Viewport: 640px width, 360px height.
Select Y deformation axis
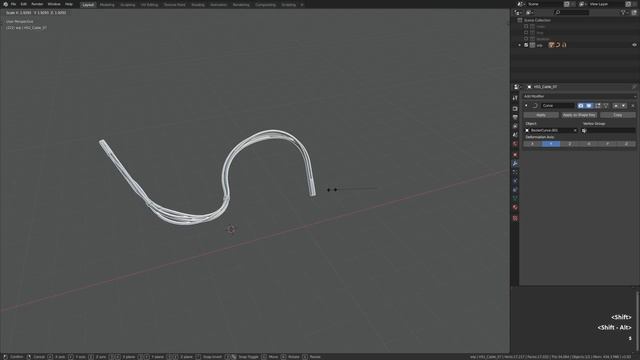click(x=551, y=144)
